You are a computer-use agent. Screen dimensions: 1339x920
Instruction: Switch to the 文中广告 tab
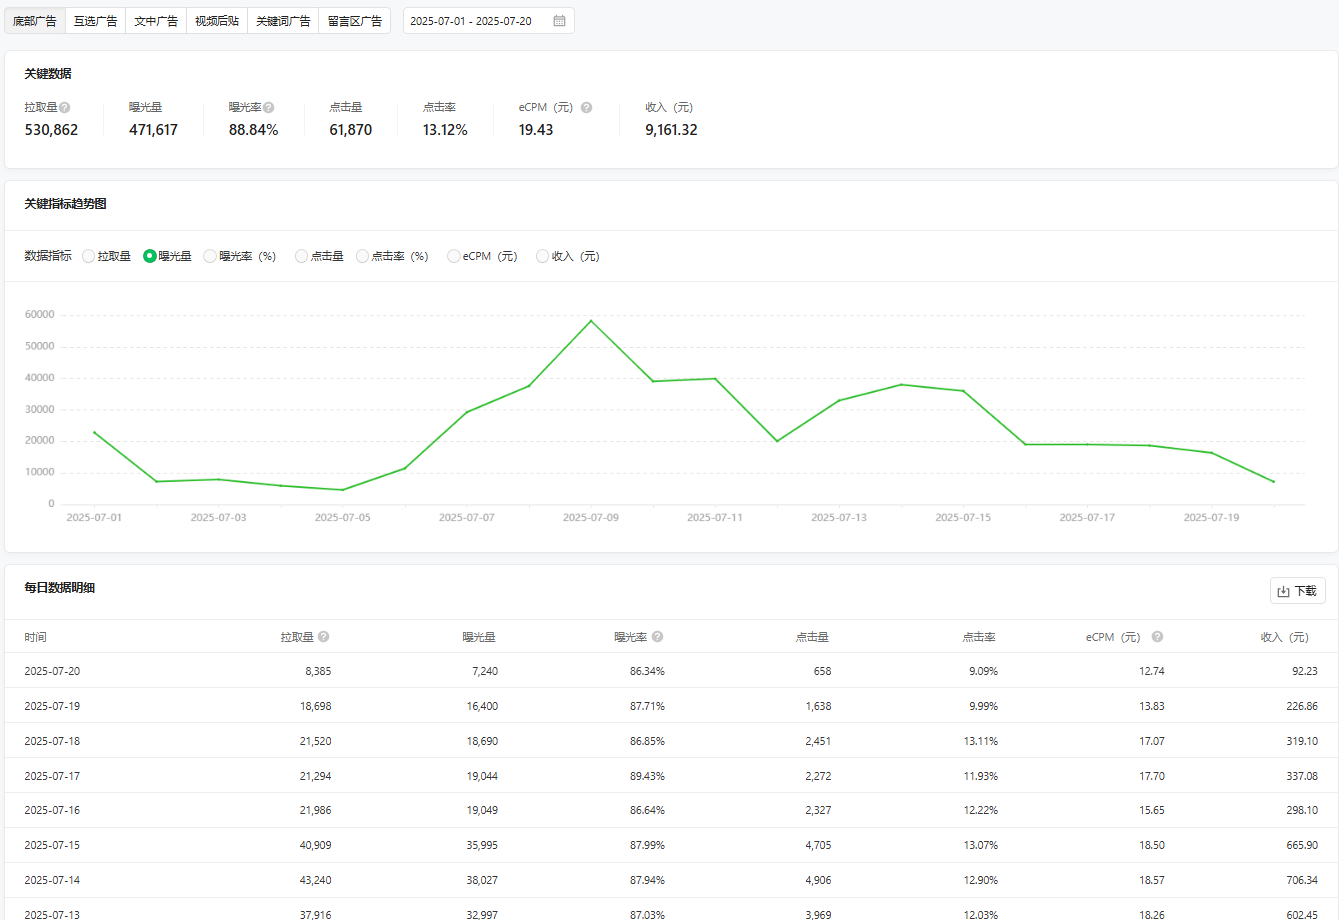[x=156, y=21]
